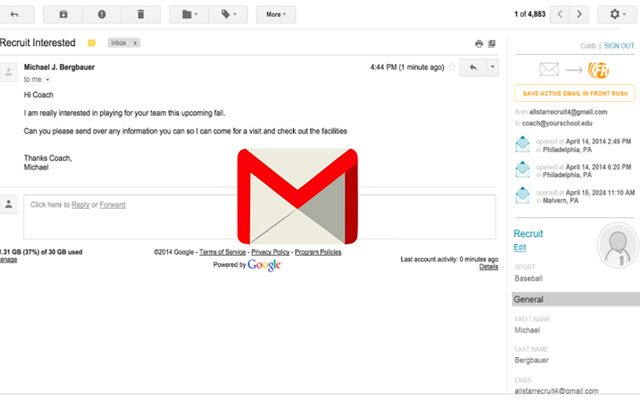Image resolution: width=640 pixels, height=400 pixels.
Task: Show details next to 'to me'
Action: [x=47, y=80]
